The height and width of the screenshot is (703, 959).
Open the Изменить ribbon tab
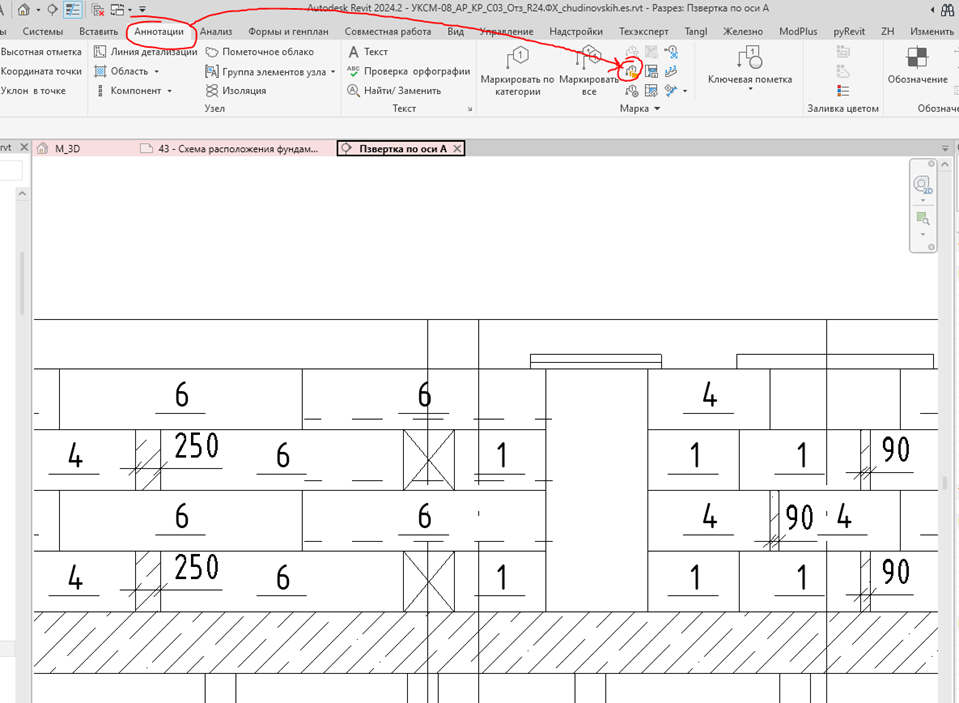coord(931,31)
